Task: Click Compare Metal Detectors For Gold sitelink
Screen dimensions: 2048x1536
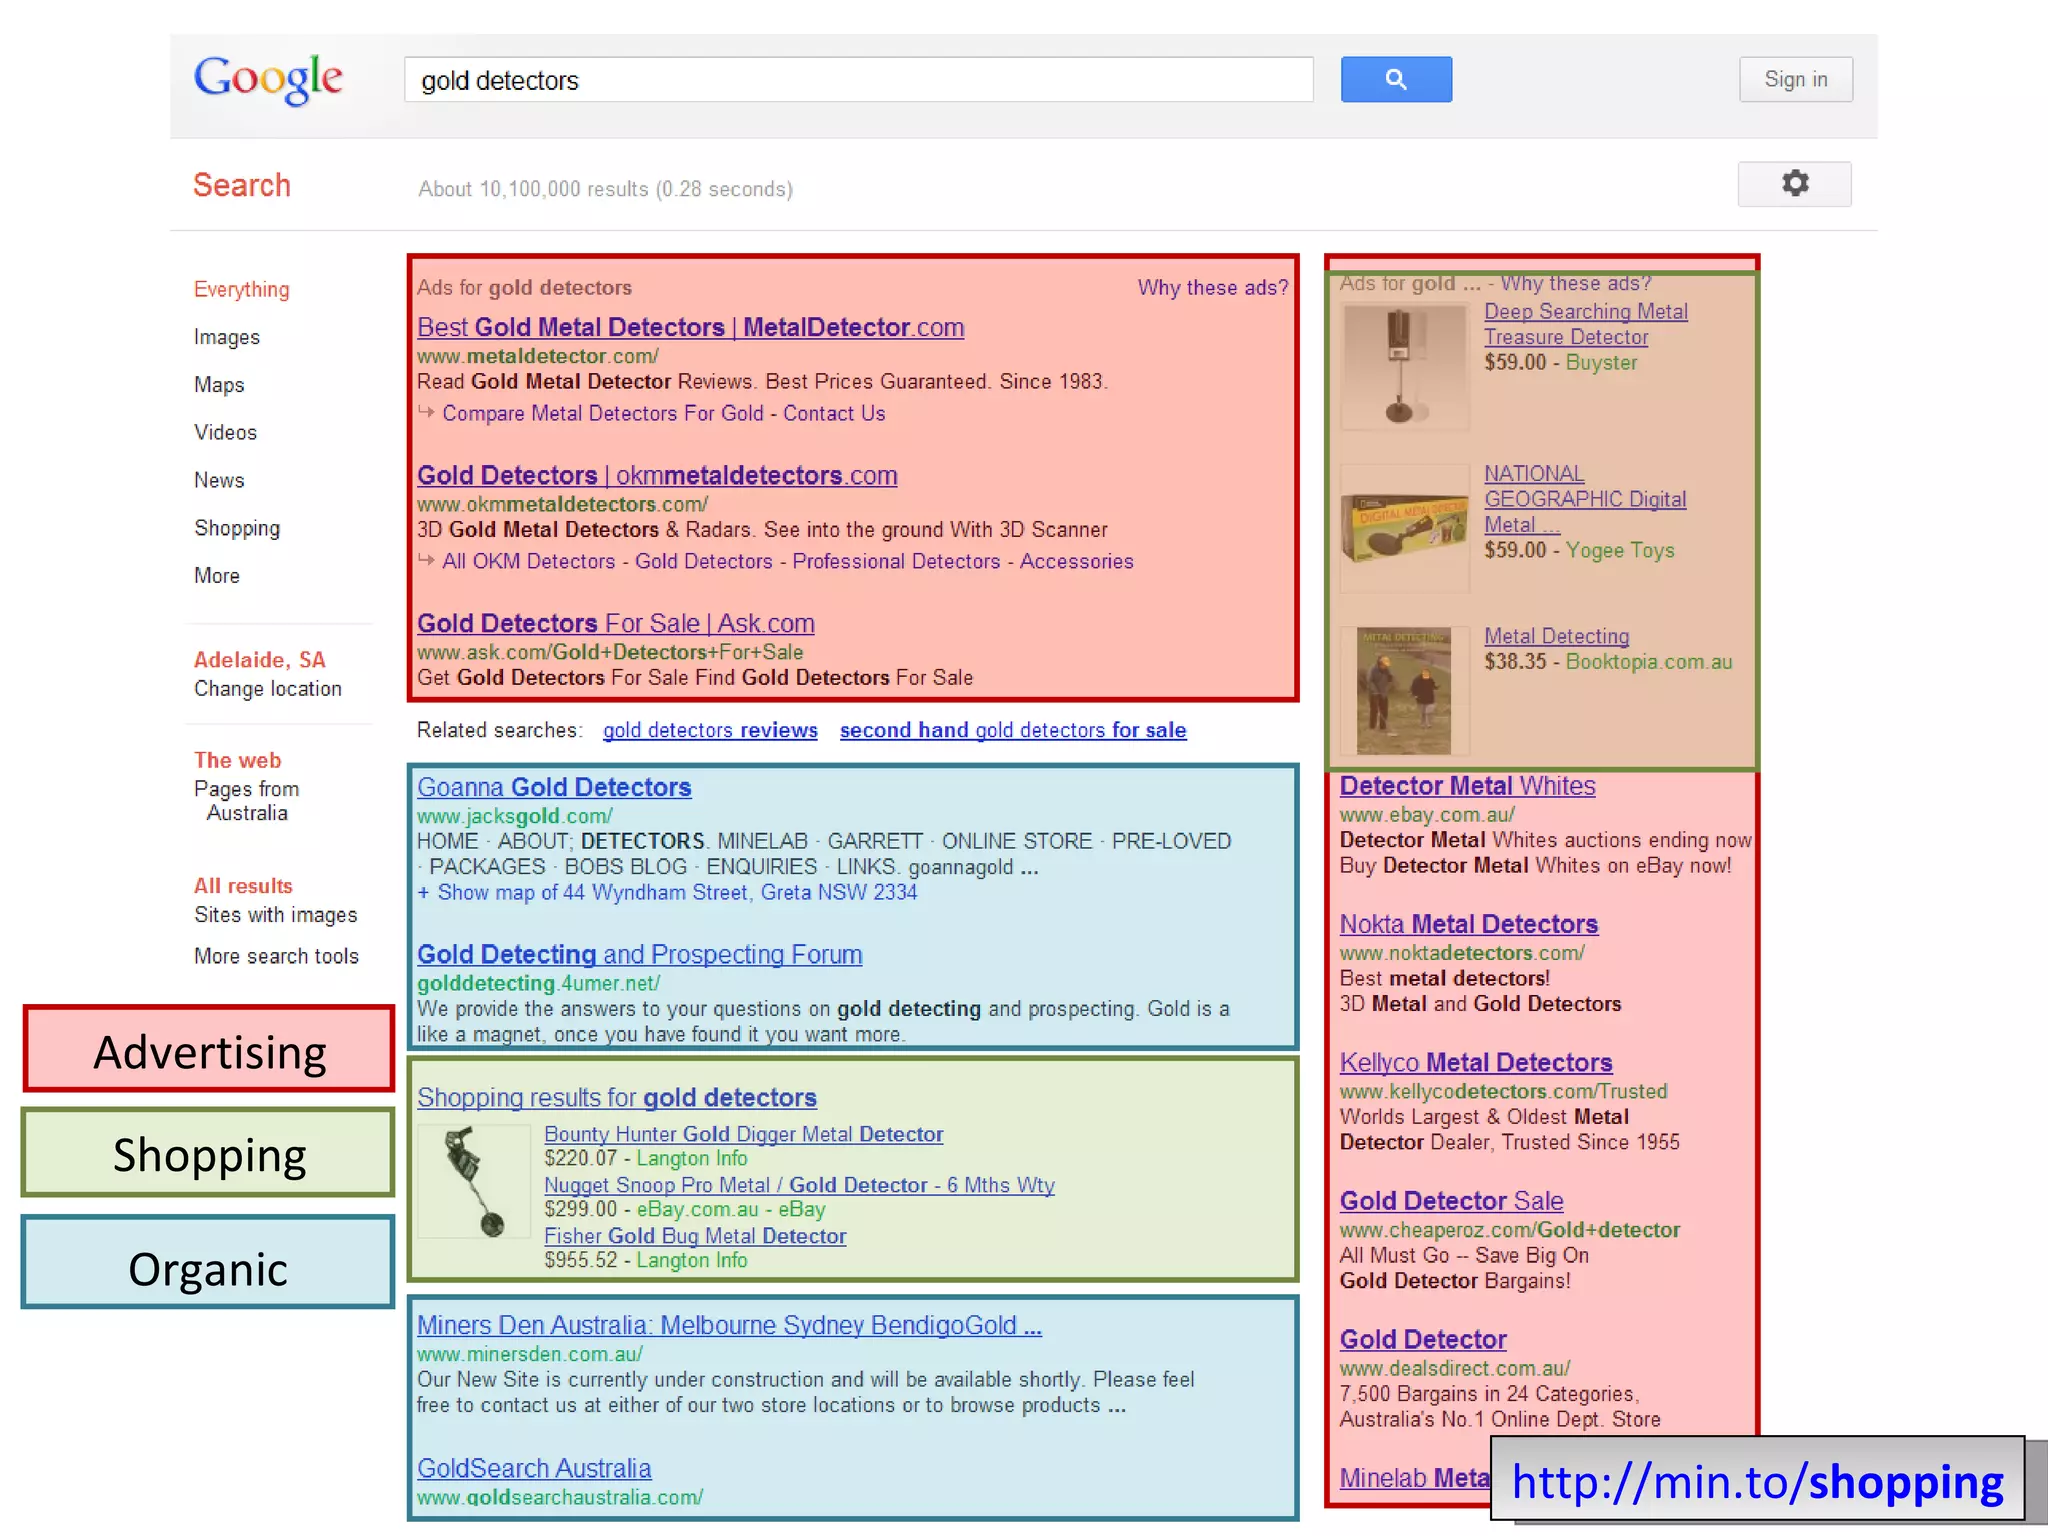Action: tap(603, 413)
